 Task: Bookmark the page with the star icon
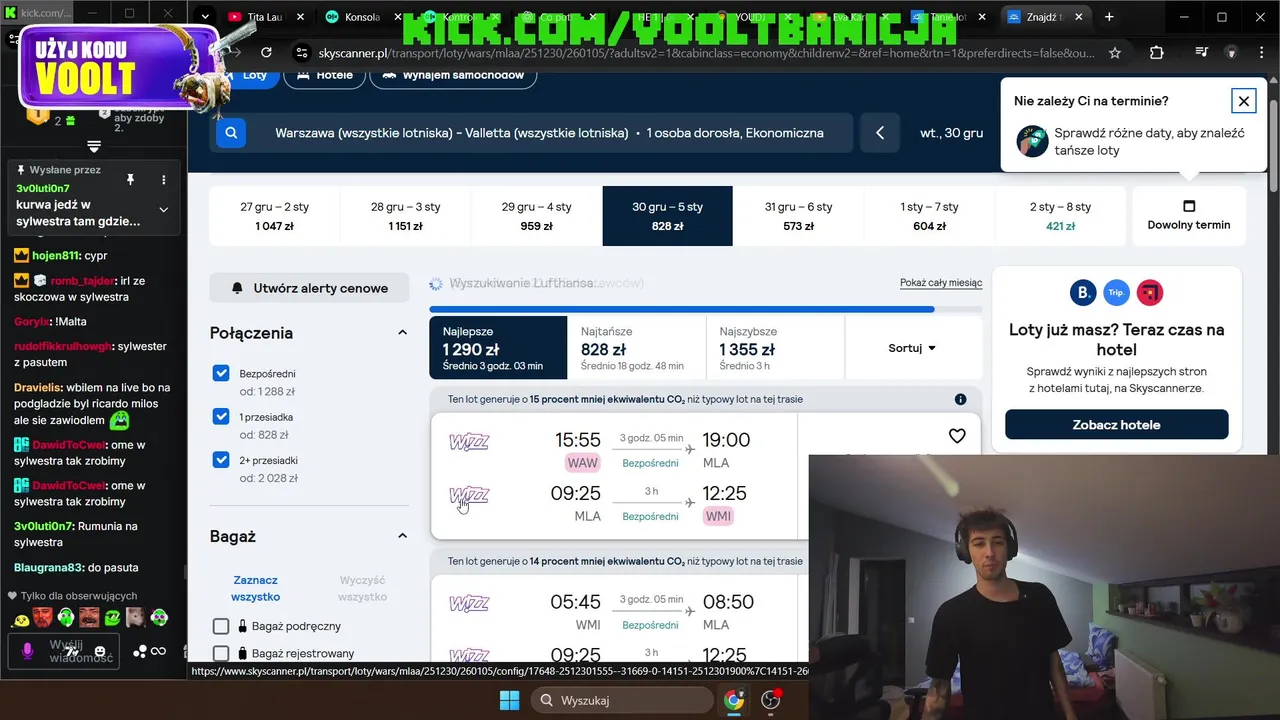tap(1115, 52)
